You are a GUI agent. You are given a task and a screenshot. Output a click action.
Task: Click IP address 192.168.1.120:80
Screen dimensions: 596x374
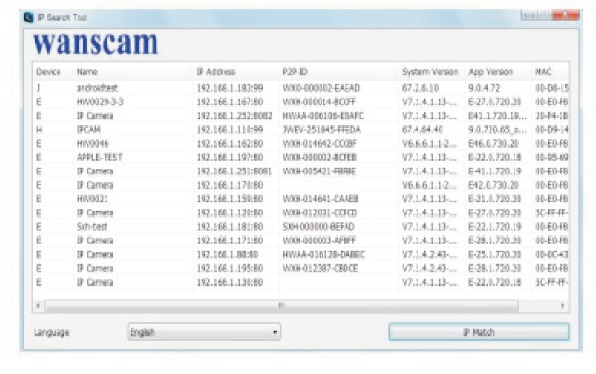230,213
